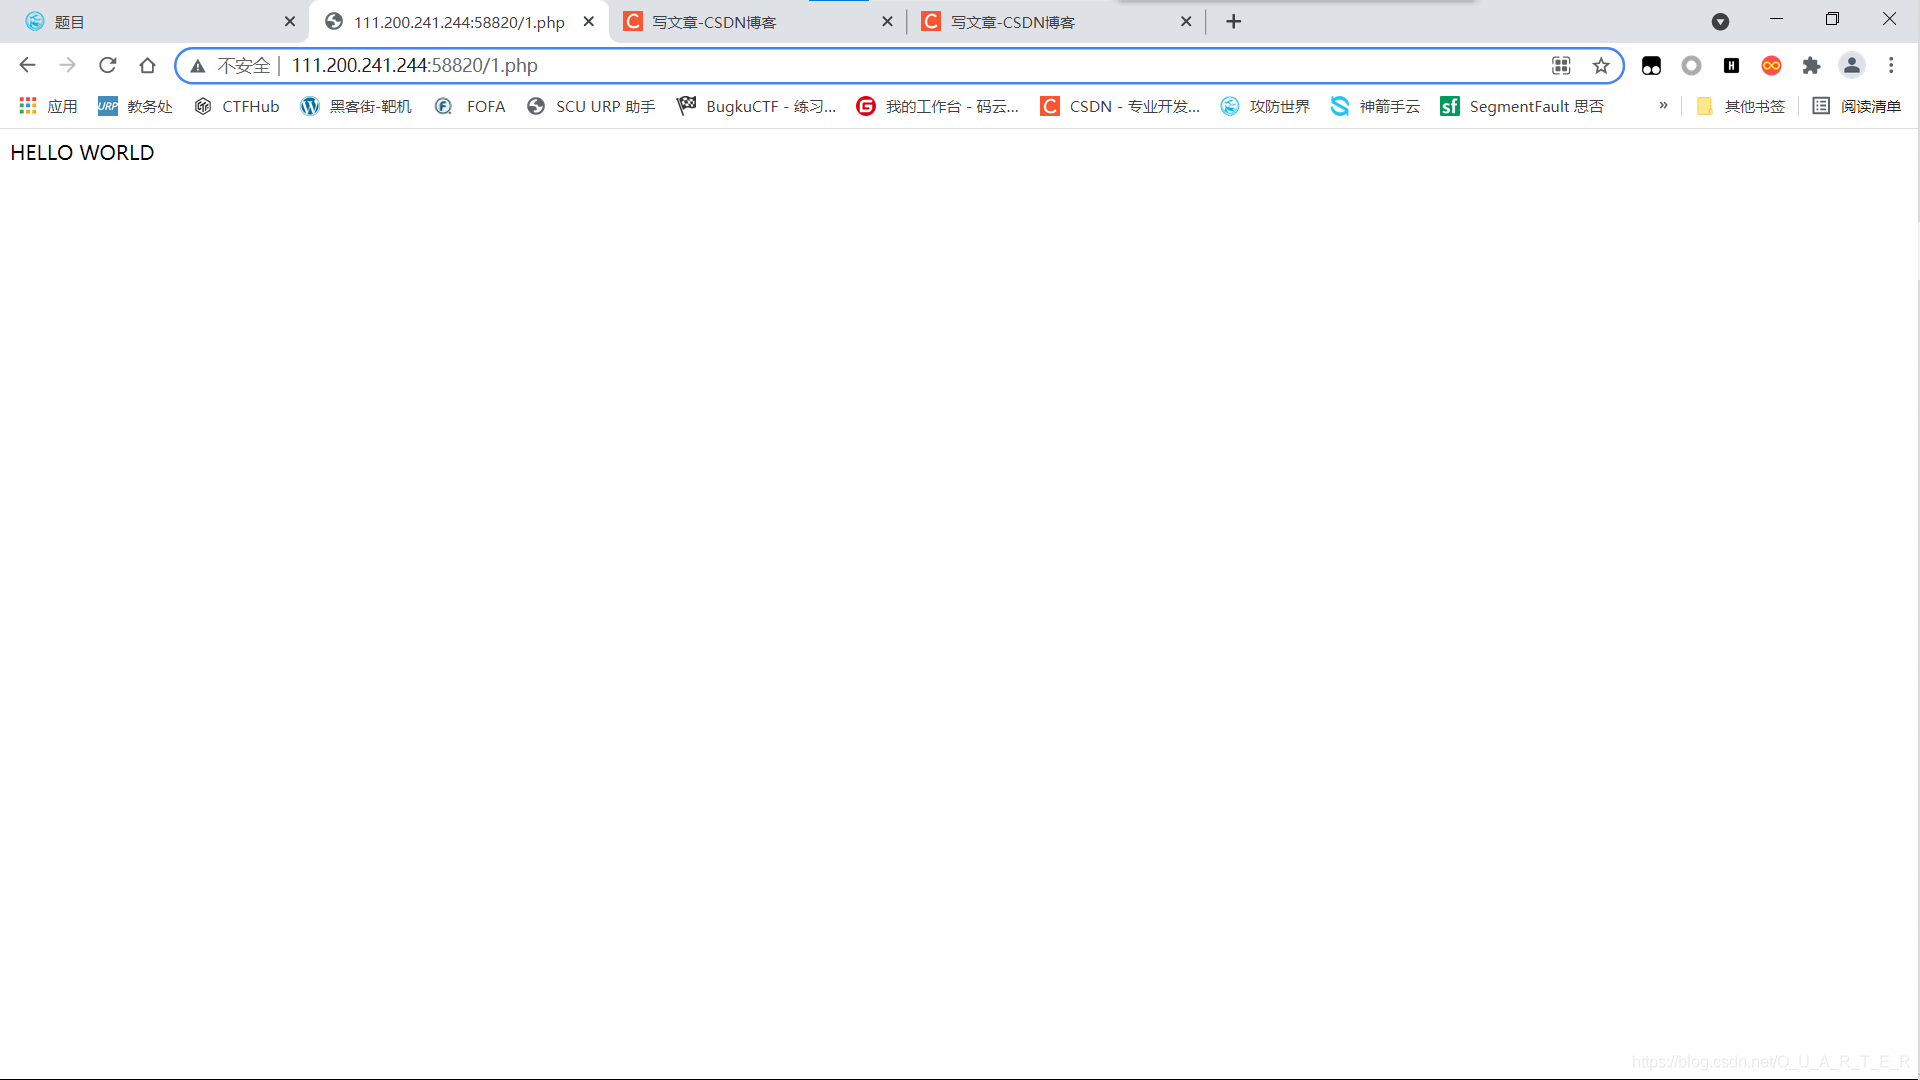This screenshot has width=1920, height=1080.
Task: Open Chrome three-dot menu
Action: tap(1891, 65)
